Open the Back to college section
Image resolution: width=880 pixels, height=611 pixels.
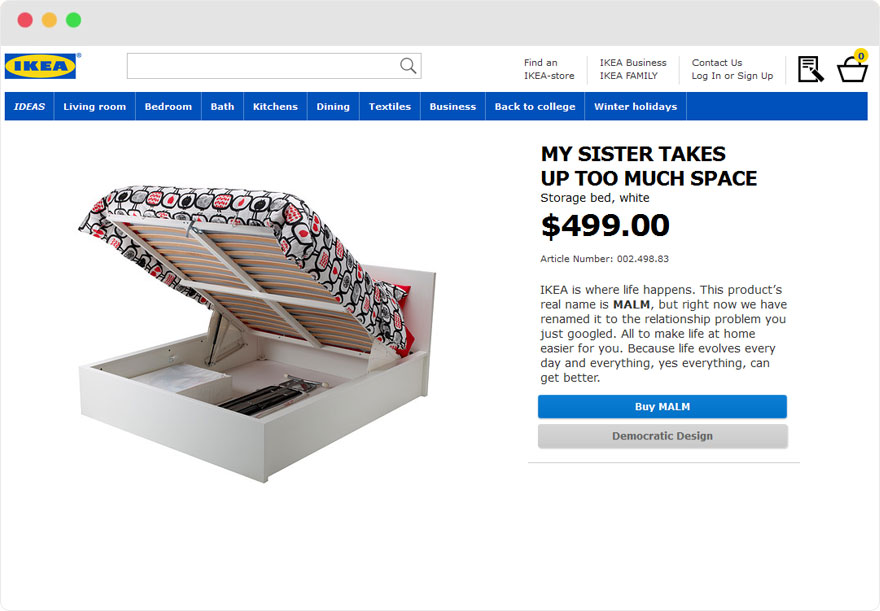[535, 107]
